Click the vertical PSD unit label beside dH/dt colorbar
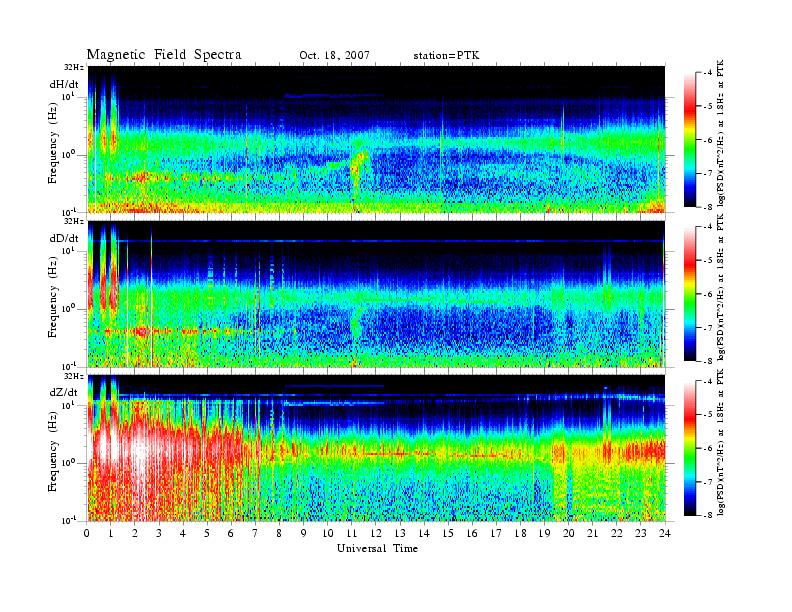This screenshot has width=792, height=612. pyautogui.click(x=721, y=133)
